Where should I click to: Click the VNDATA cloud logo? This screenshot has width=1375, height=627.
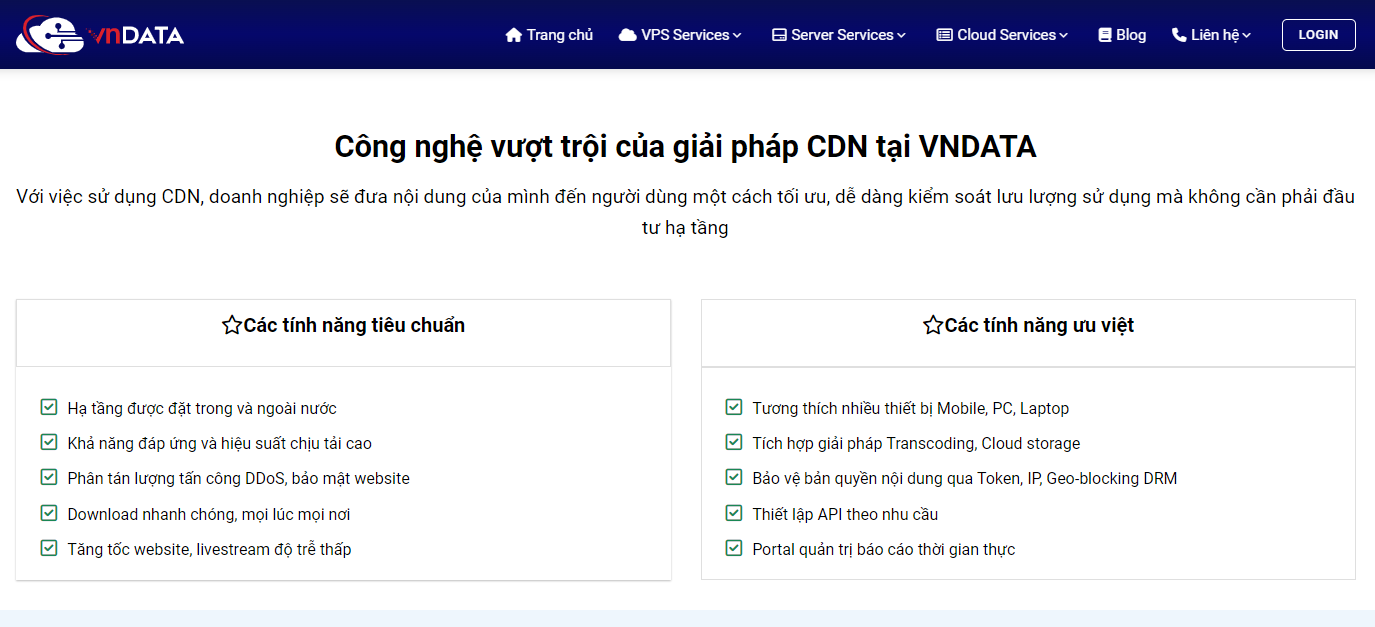[x=51, y=35]
